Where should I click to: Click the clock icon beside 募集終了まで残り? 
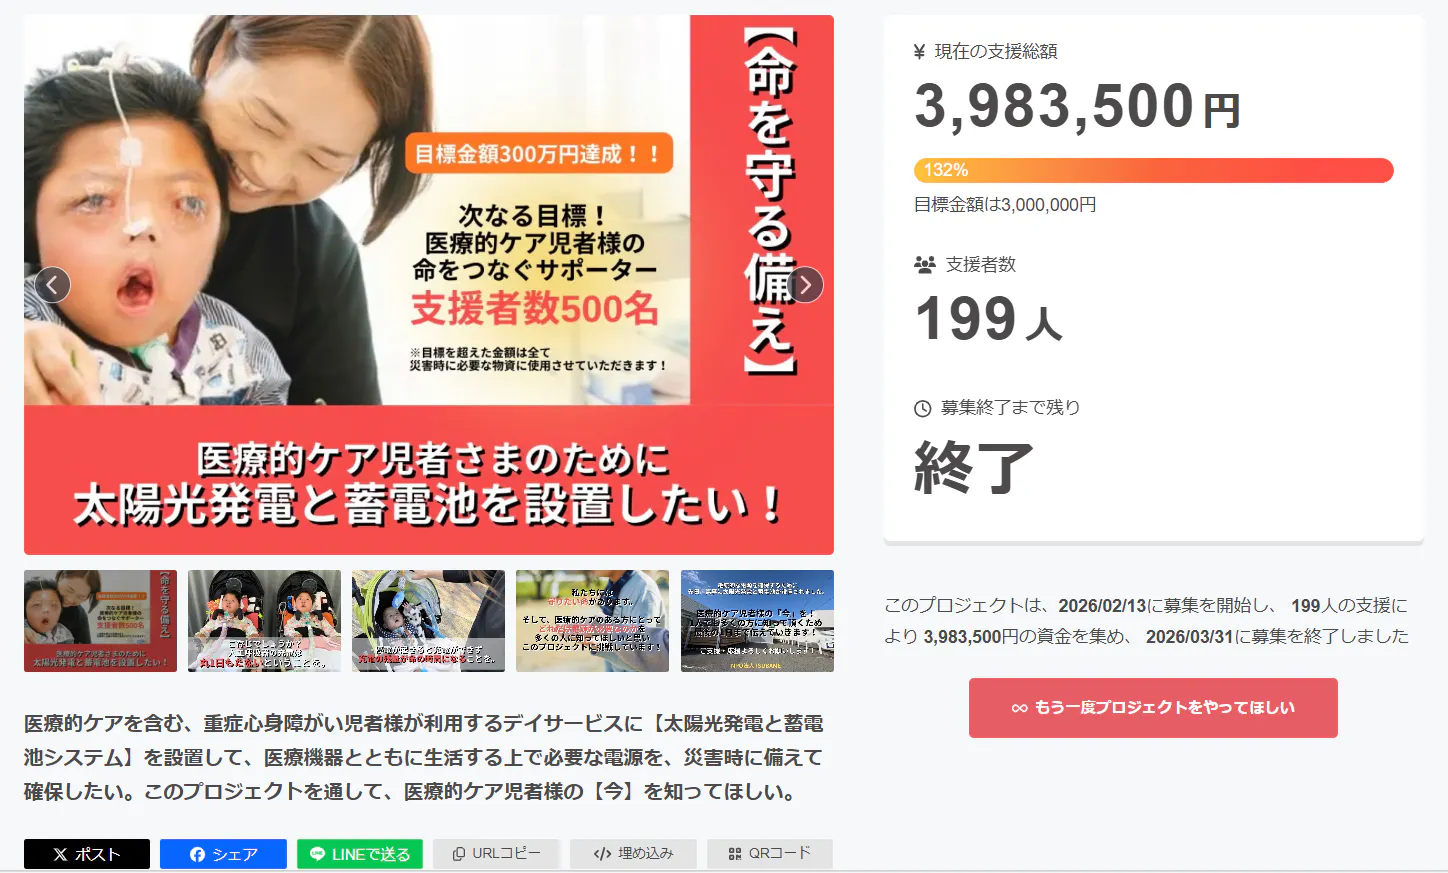(x=923, y=408)
